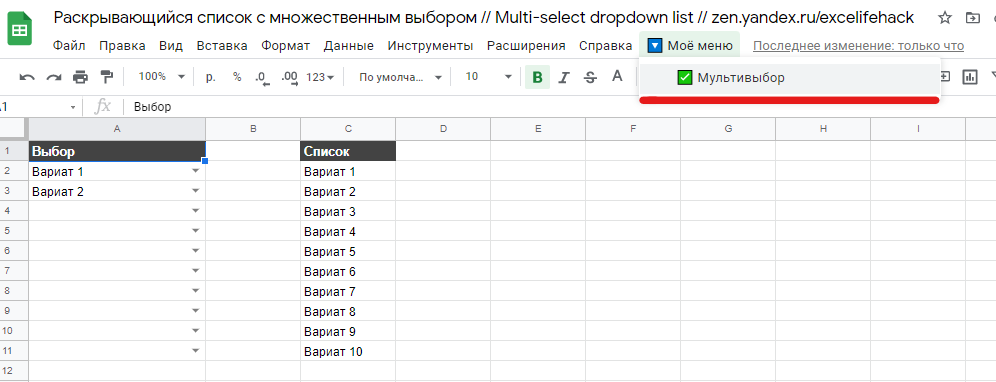Format cell as currency (р.)
The width and height of the screenshot is (996, 382).
[x=211, y=78]
